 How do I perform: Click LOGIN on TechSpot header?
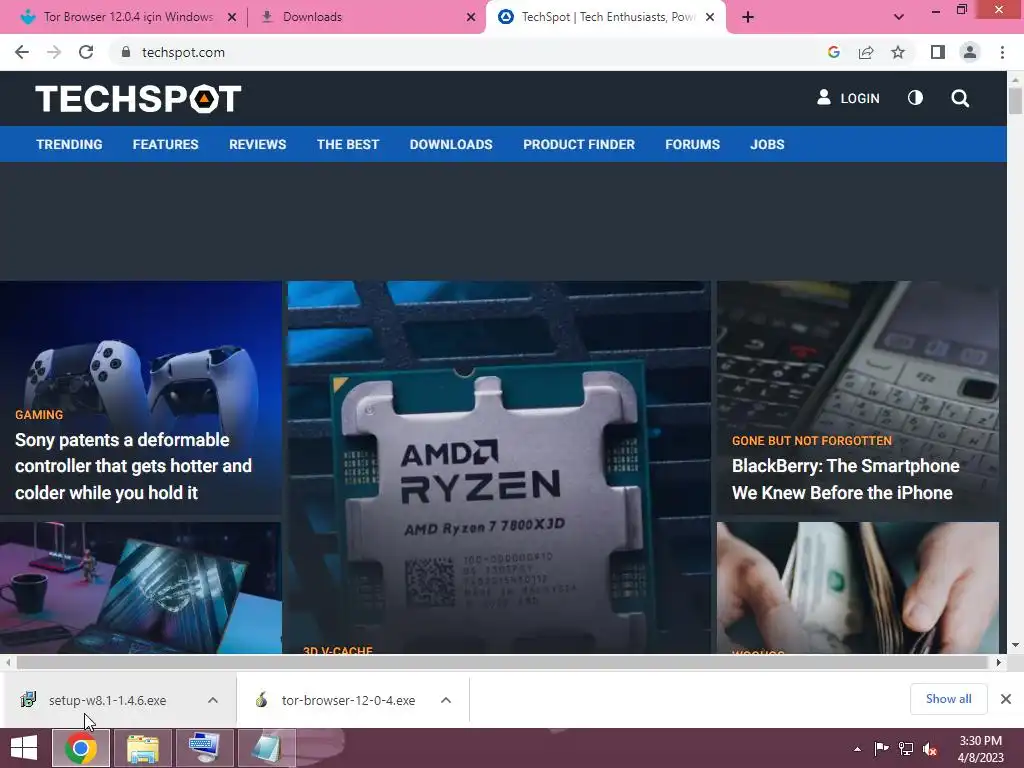pyautogui.click(x=848, y=98)
